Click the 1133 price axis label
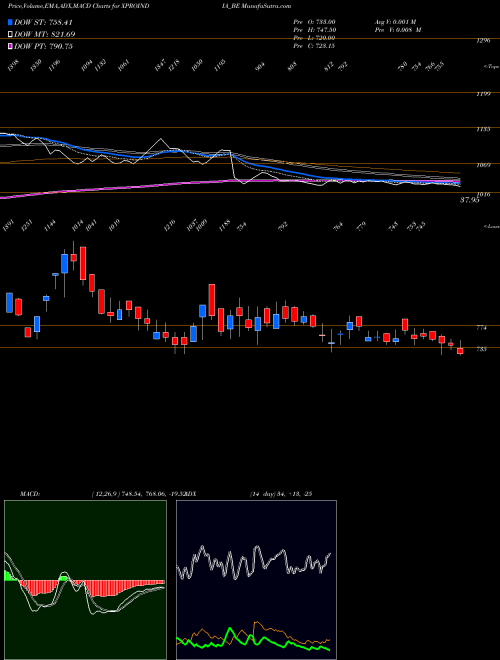The width and height of the screenshot is (500, 660). click(484, 129)
